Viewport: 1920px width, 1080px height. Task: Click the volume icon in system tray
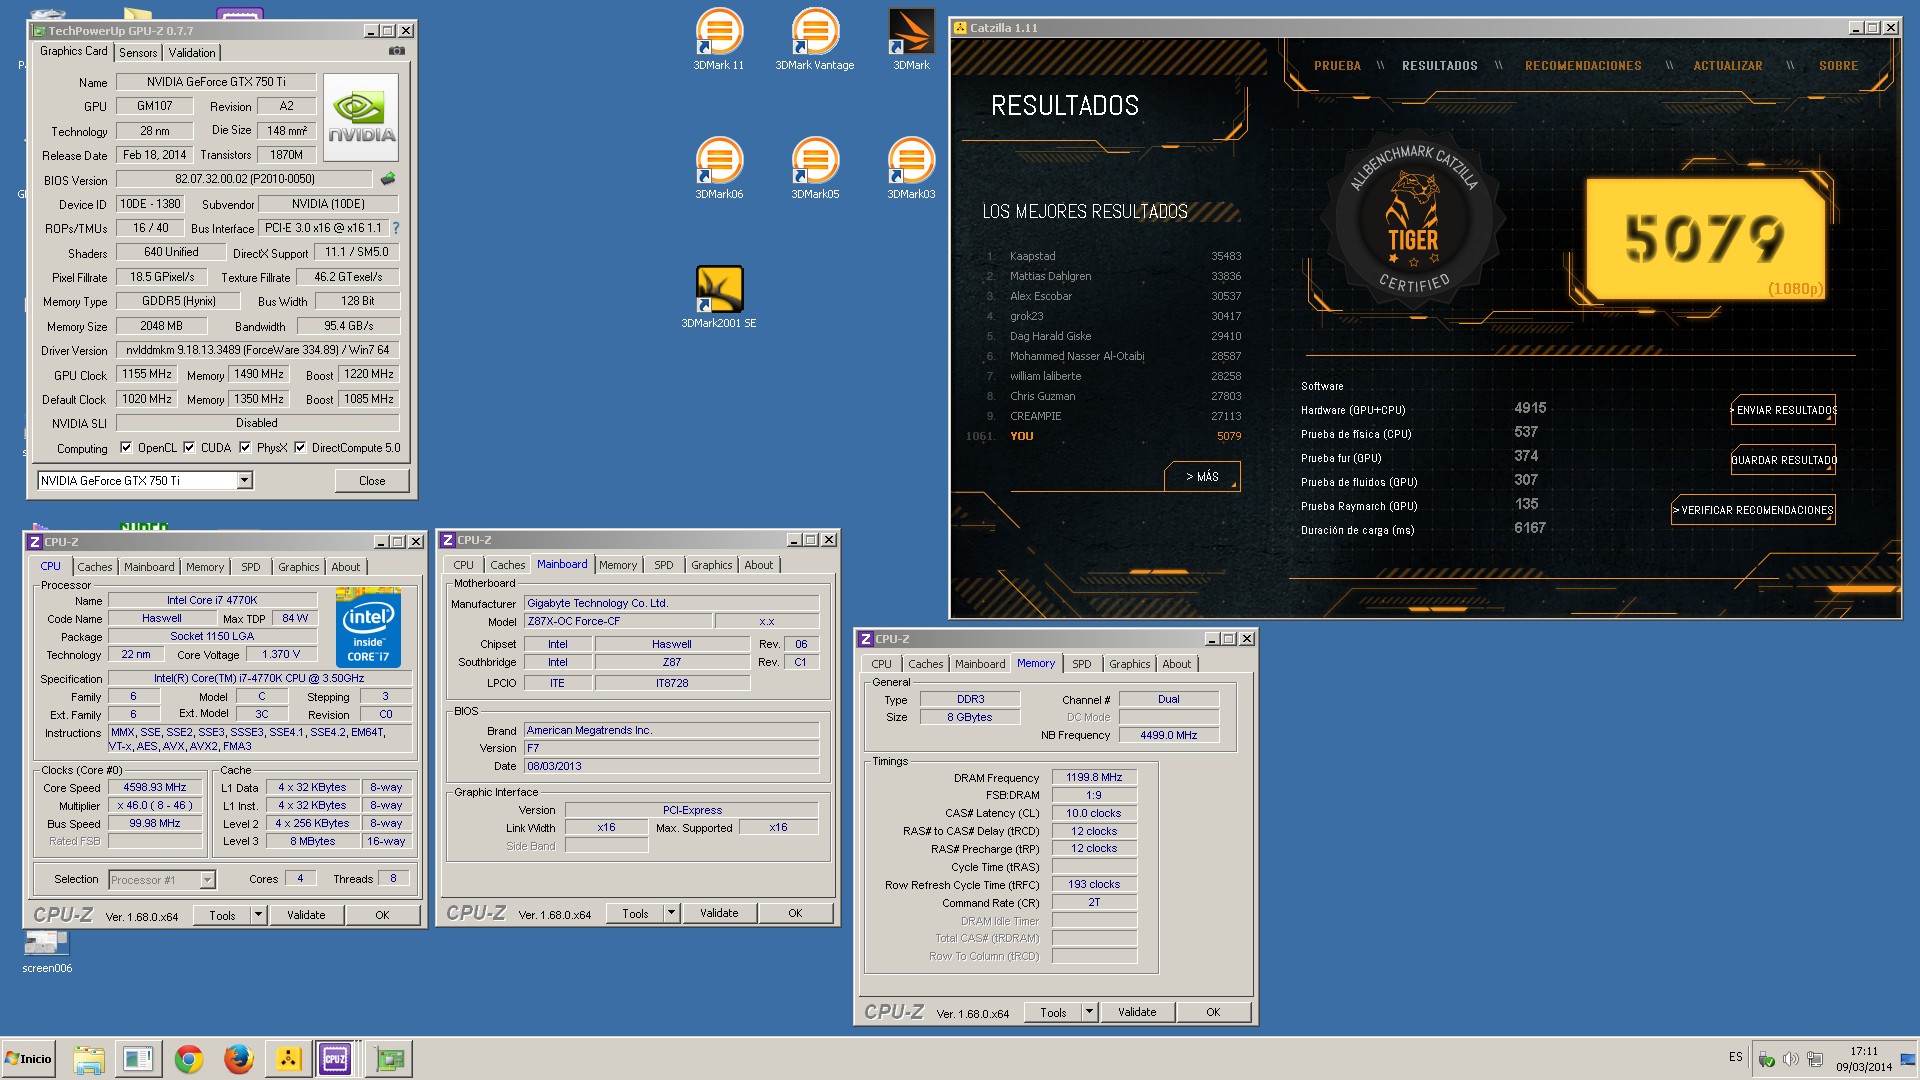(1790, 1059)
